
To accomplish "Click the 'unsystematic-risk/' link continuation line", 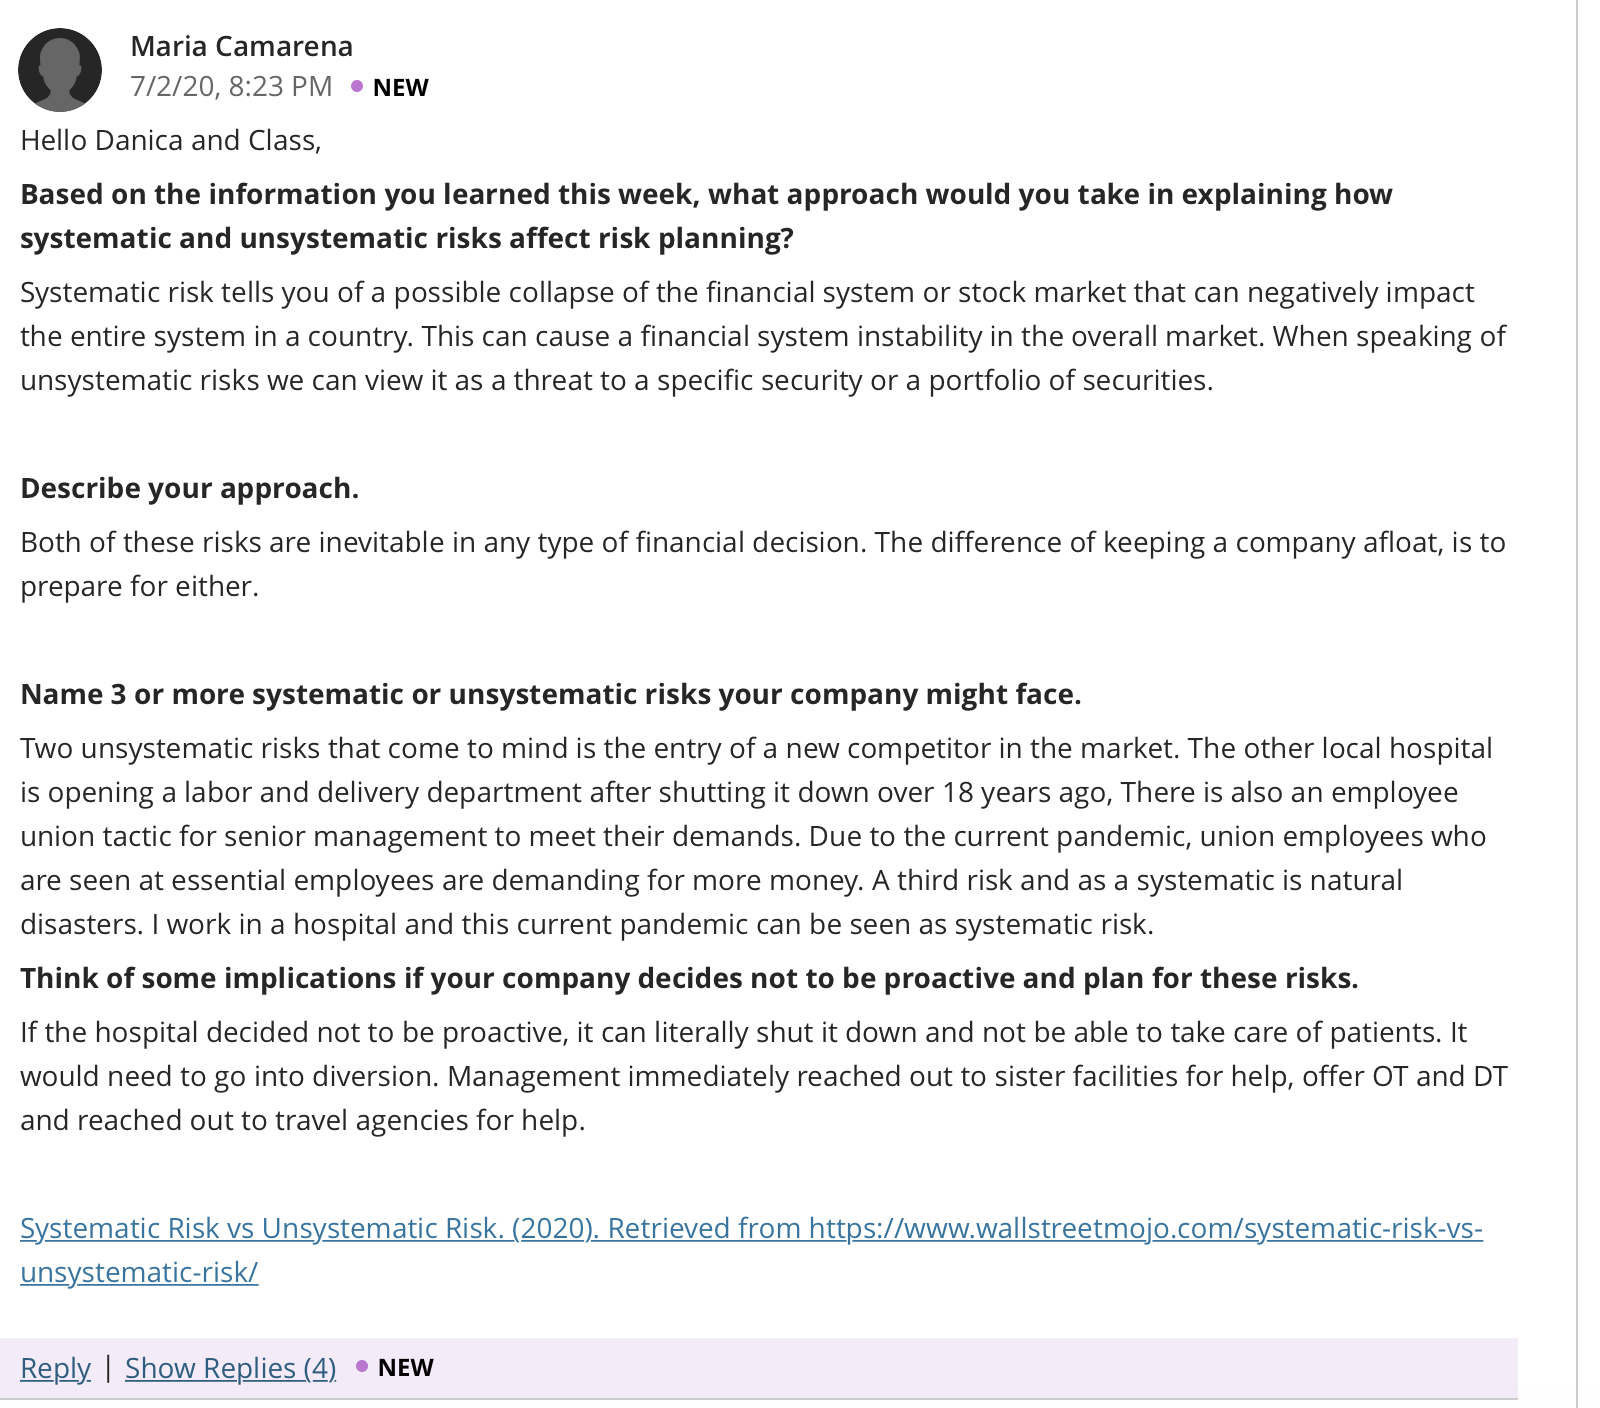I will tap(139, 1272).
